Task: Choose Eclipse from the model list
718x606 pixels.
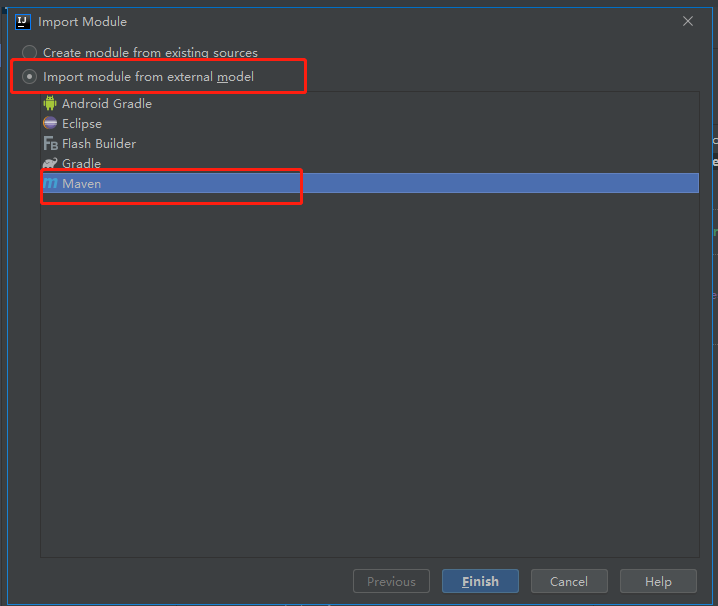Action: click(370, 124)
